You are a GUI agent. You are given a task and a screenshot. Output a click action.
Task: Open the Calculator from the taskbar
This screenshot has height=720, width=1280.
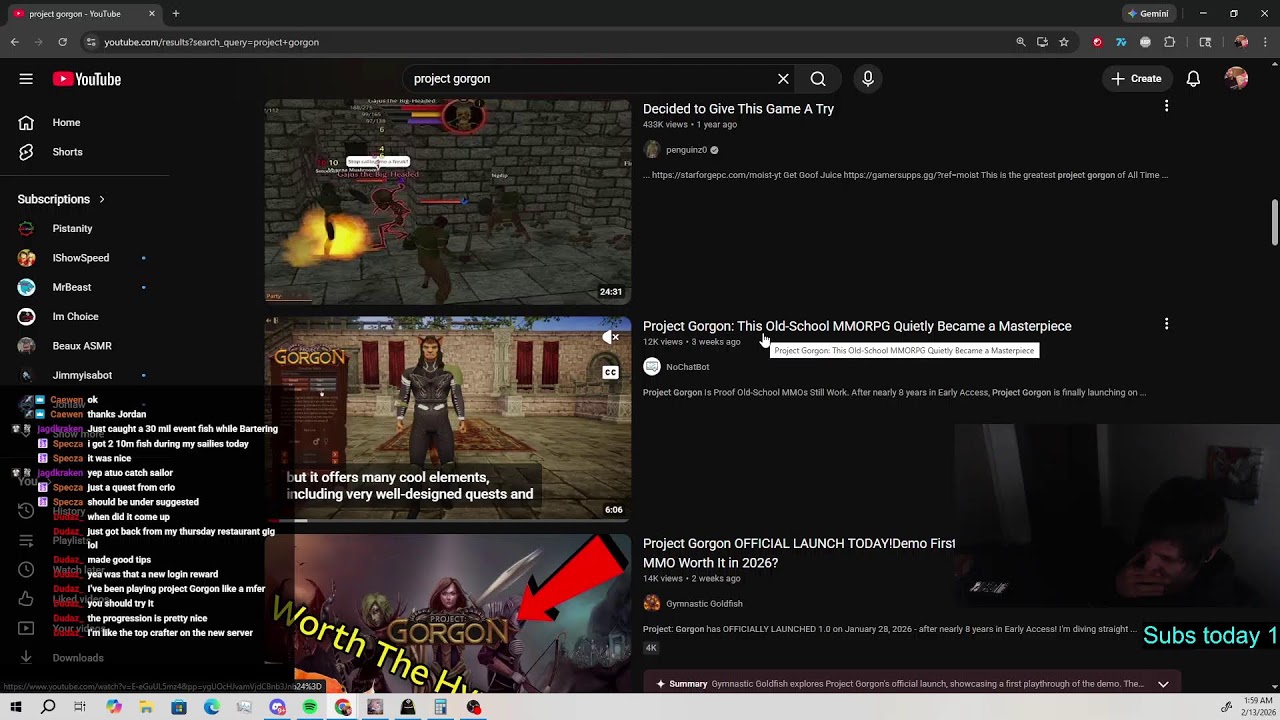(x=441, y=707)
